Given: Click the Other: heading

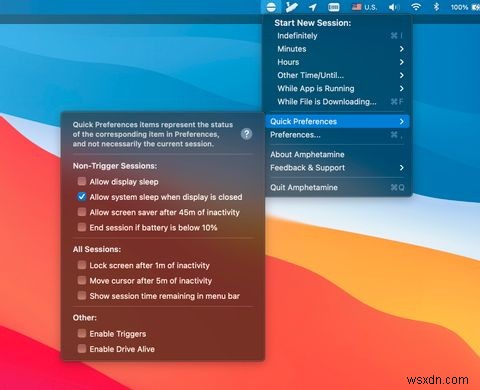Looking at the screenshot, I should pyautogui.click(x=85, y=317).
